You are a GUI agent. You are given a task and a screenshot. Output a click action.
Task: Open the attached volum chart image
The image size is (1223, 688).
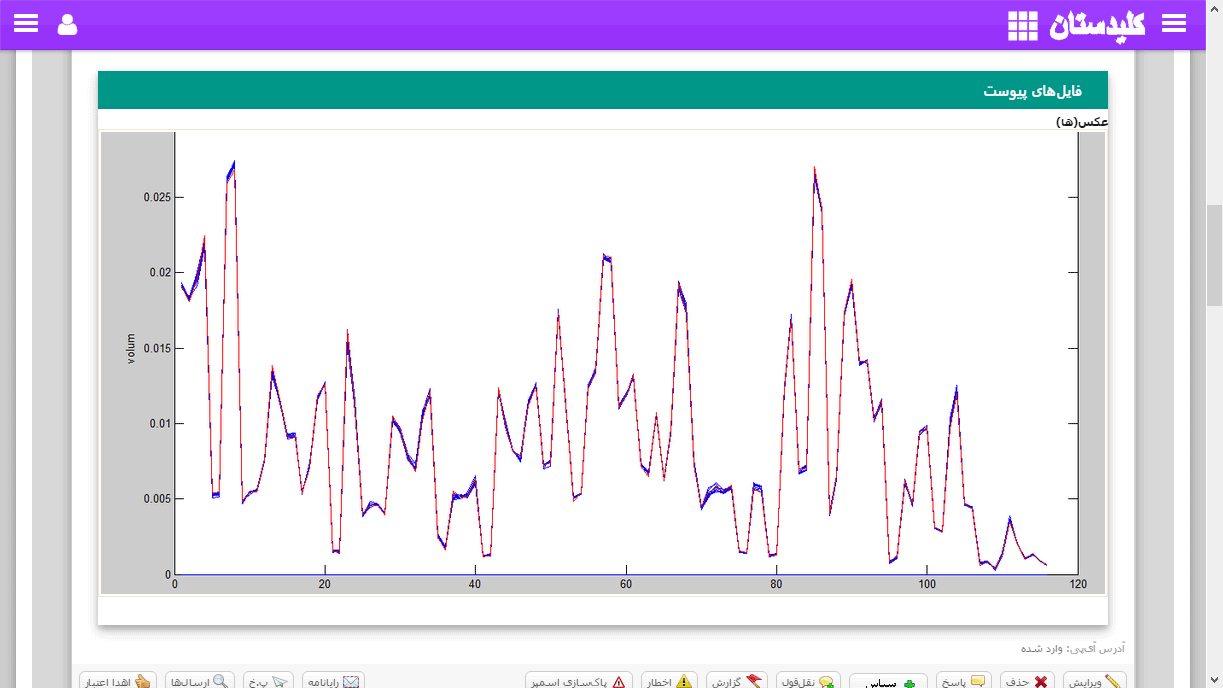603,362
